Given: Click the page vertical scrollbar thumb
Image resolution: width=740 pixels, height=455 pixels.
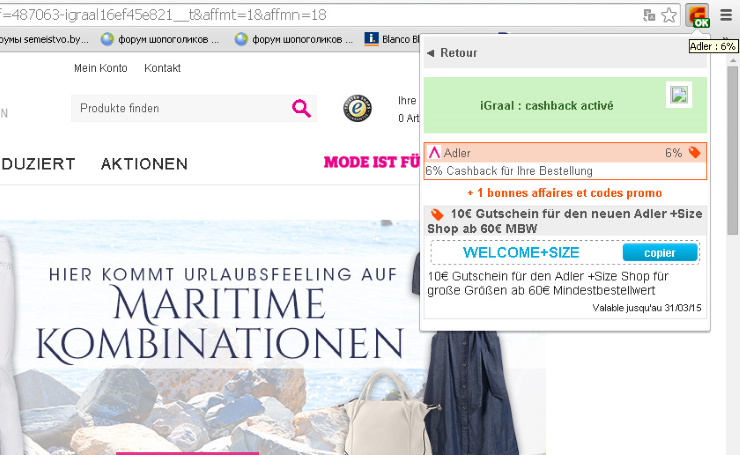Looking at the screenshot, I should (732, 150).
